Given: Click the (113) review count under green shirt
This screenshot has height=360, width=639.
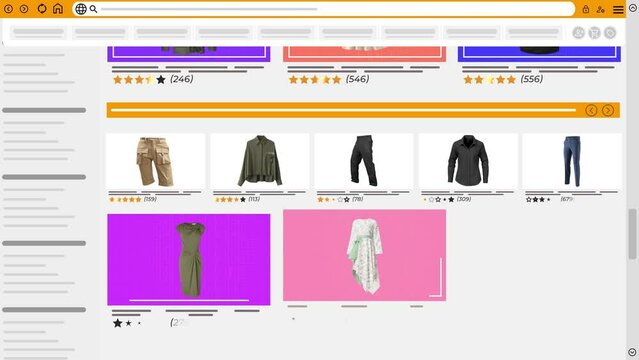Looking at the screenshot, I should click(x=254, y=199).
